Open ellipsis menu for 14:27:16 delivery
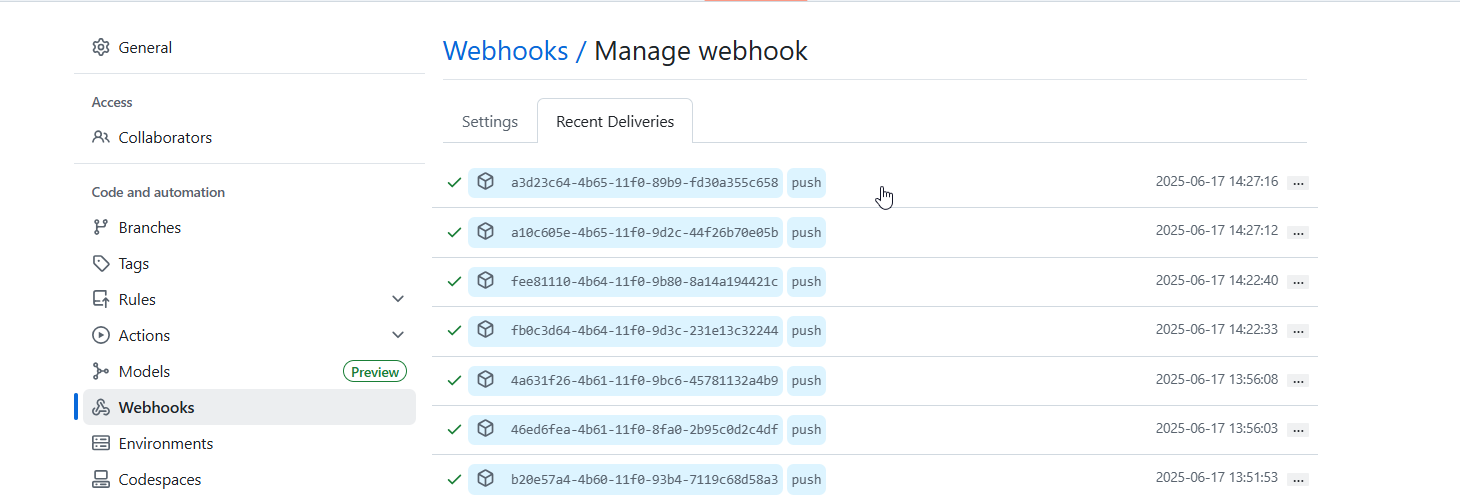The width and height of the screenshot is (1460, 495). [x=1298, y=183]
